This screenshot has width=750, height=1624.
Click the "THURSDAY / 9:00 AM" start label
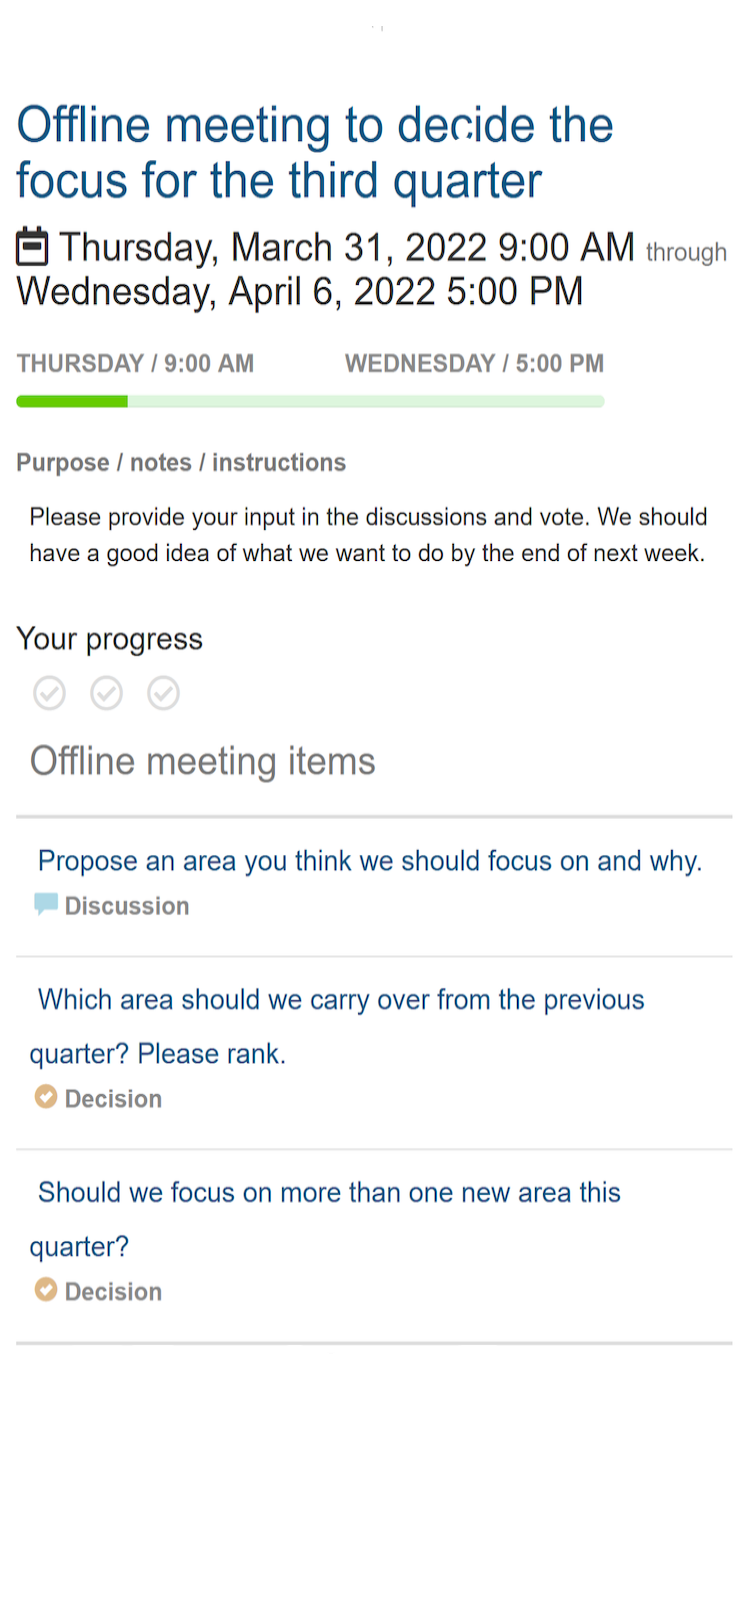click(135, 364)
